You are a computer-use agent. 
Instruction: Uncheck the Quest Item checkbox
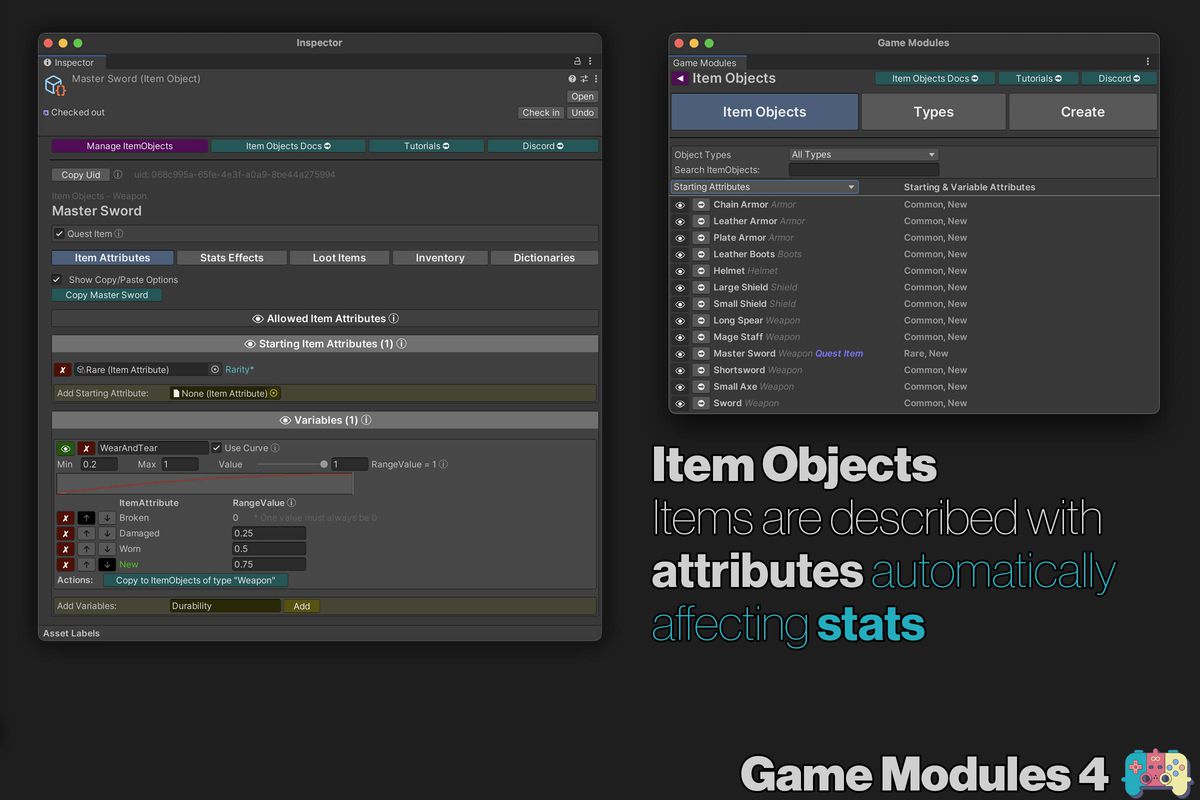(59, 234)
